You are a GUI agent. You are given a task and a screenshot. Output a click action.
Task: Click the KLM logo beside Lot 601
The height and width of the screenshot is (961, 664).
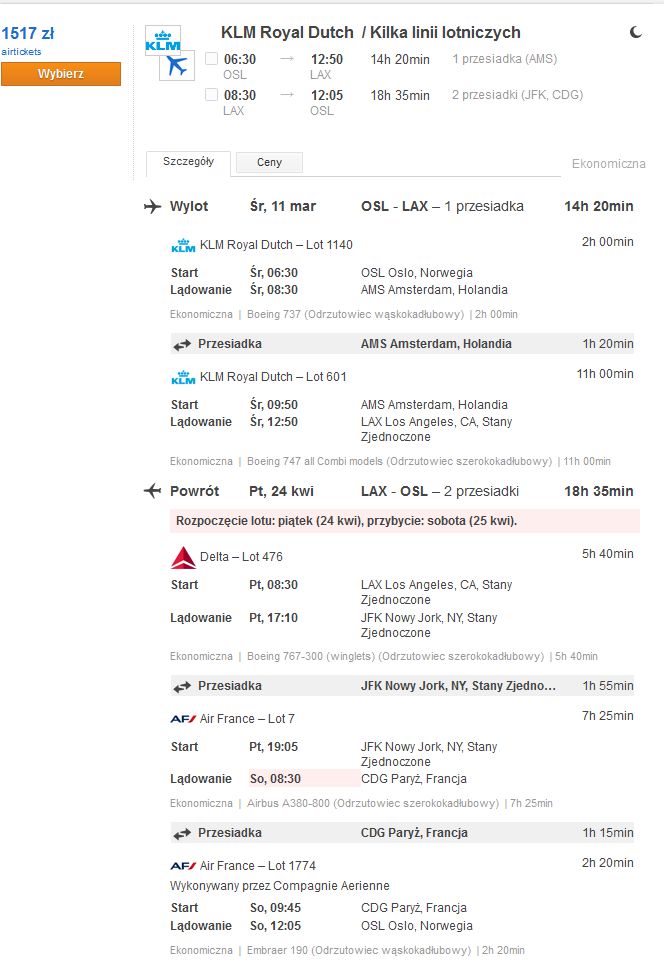click(x=183, y=378)
